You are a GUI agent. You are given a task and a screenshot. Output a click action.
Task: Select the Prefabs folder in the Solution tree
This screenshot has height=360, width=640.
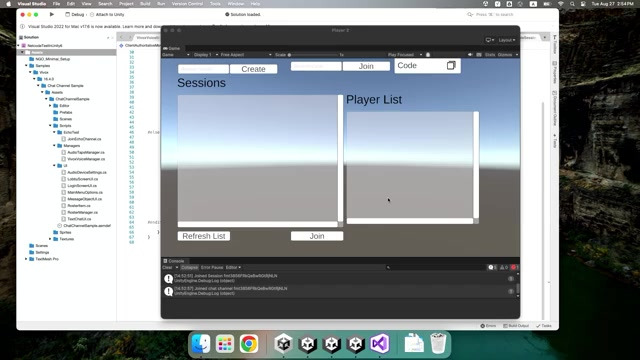[x=66, y=112]
